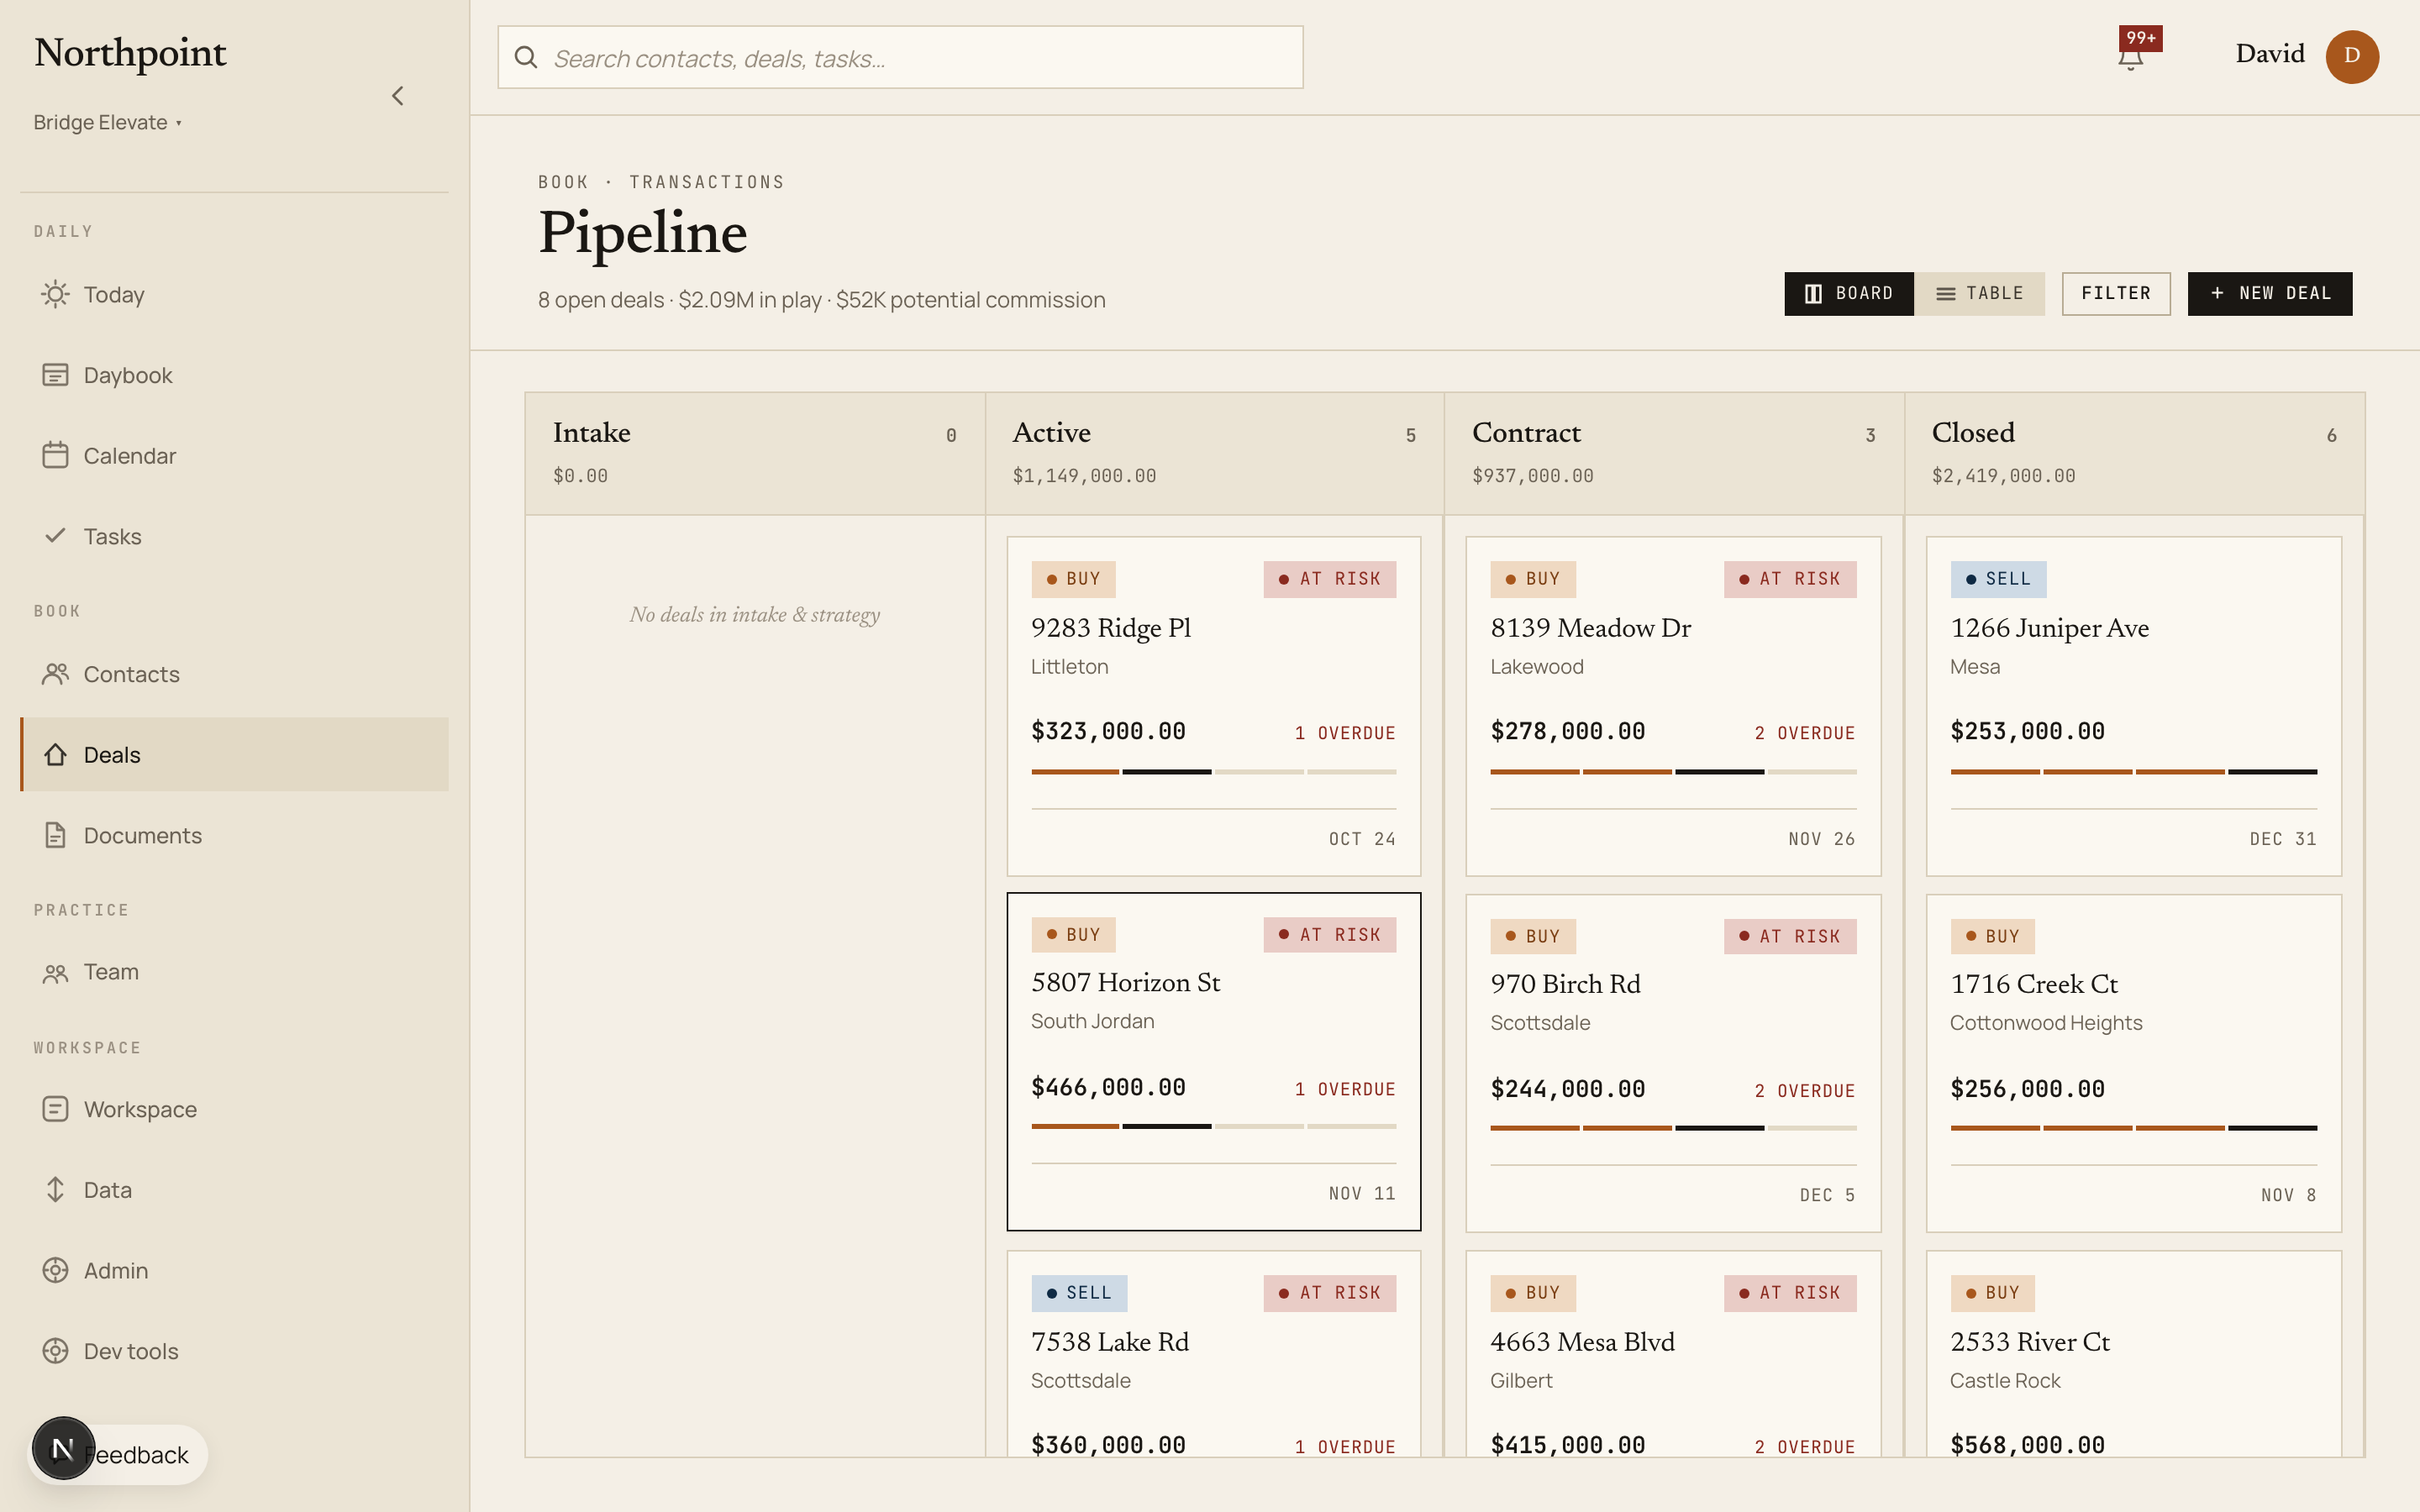The height and width of the screenshot is (1512, 2420).
Task: Click the Contract column total $937,000.00
Action: coord(1533,476)
